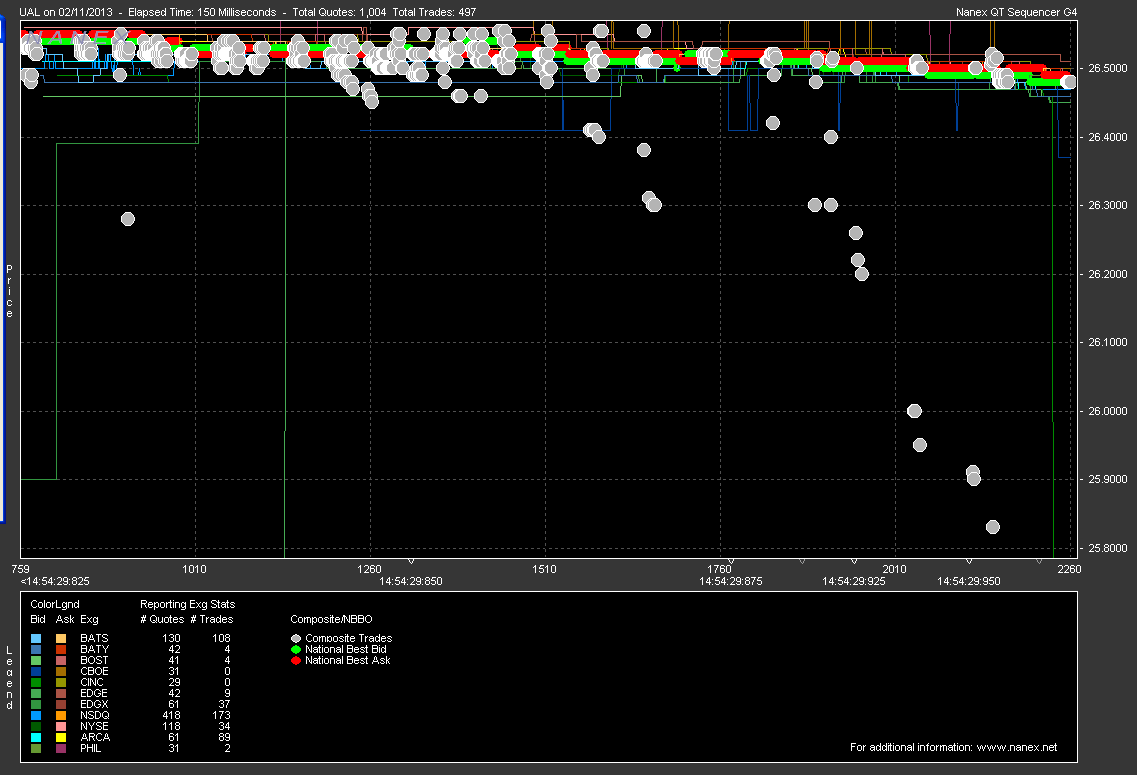Screen dimensions: 1137x775
Task: Click the ARCA ask yellow swatch
Action: click(x=61, y=737)
